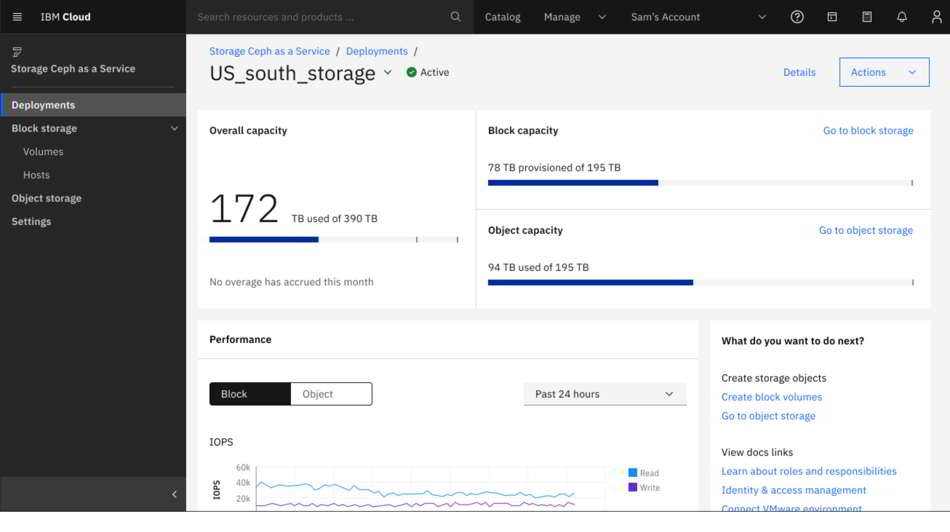The width and height of the screenshot is (950, 532).
Task: Click the Details link
Action: point(799,72)
